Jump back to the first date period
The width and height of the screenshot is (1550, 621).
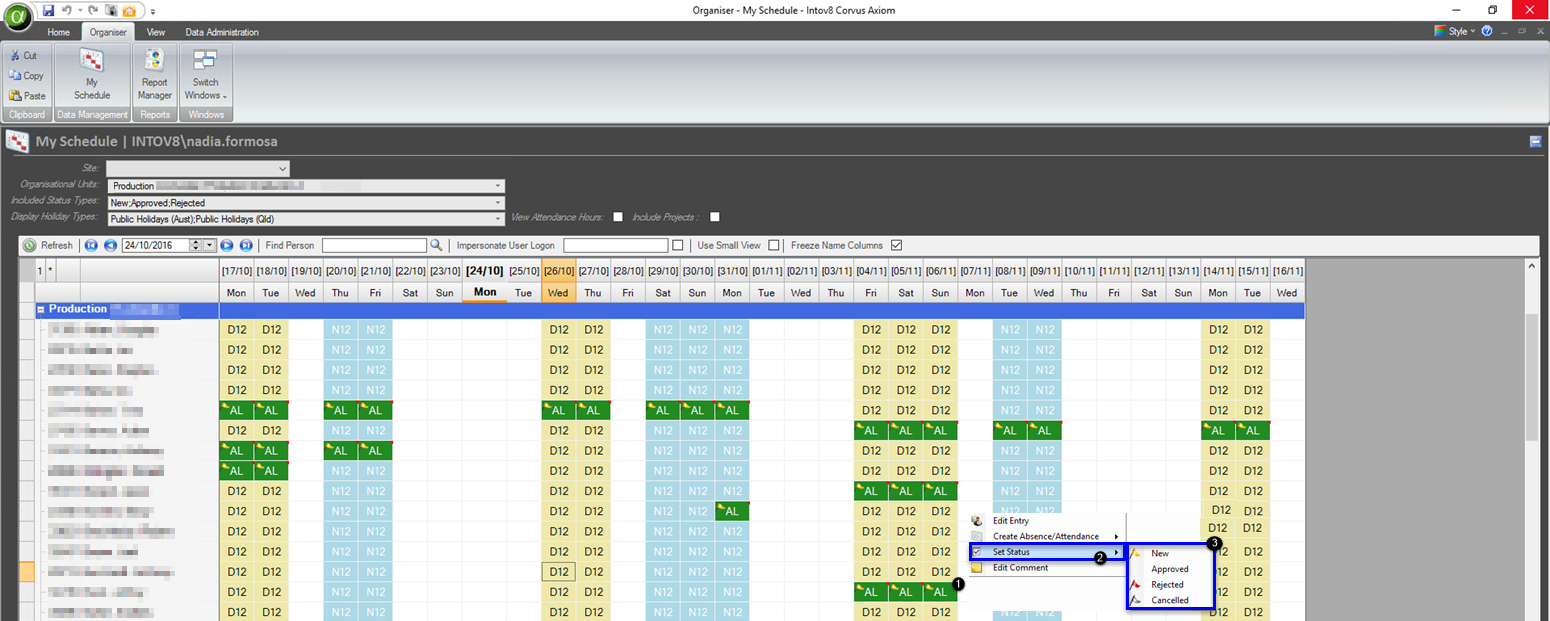(91, 245)
